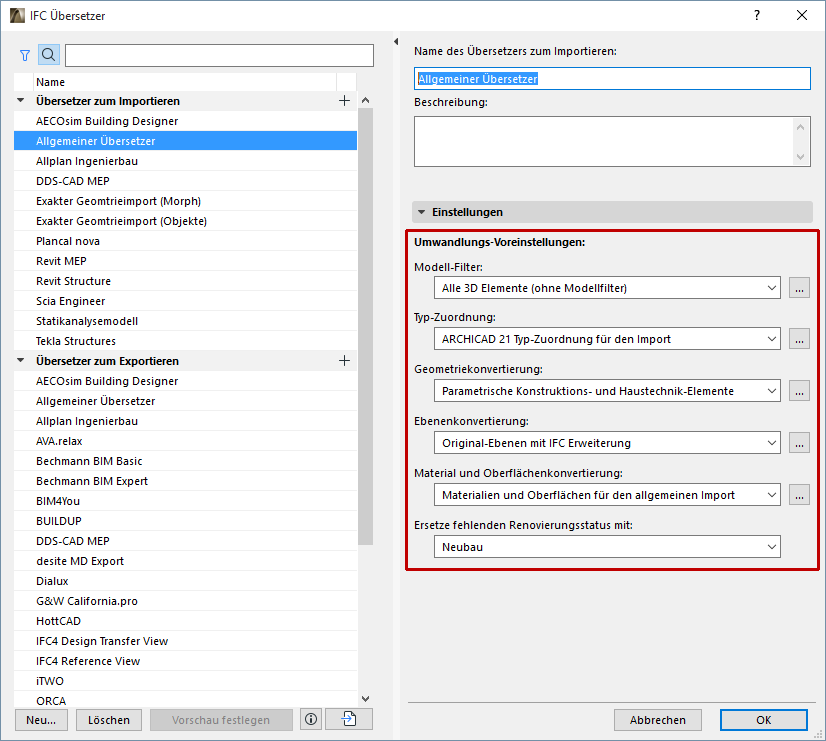Select AVA.relax export translator
The height and width of the screenshot is (741, 826).
[x=185, y=441]
